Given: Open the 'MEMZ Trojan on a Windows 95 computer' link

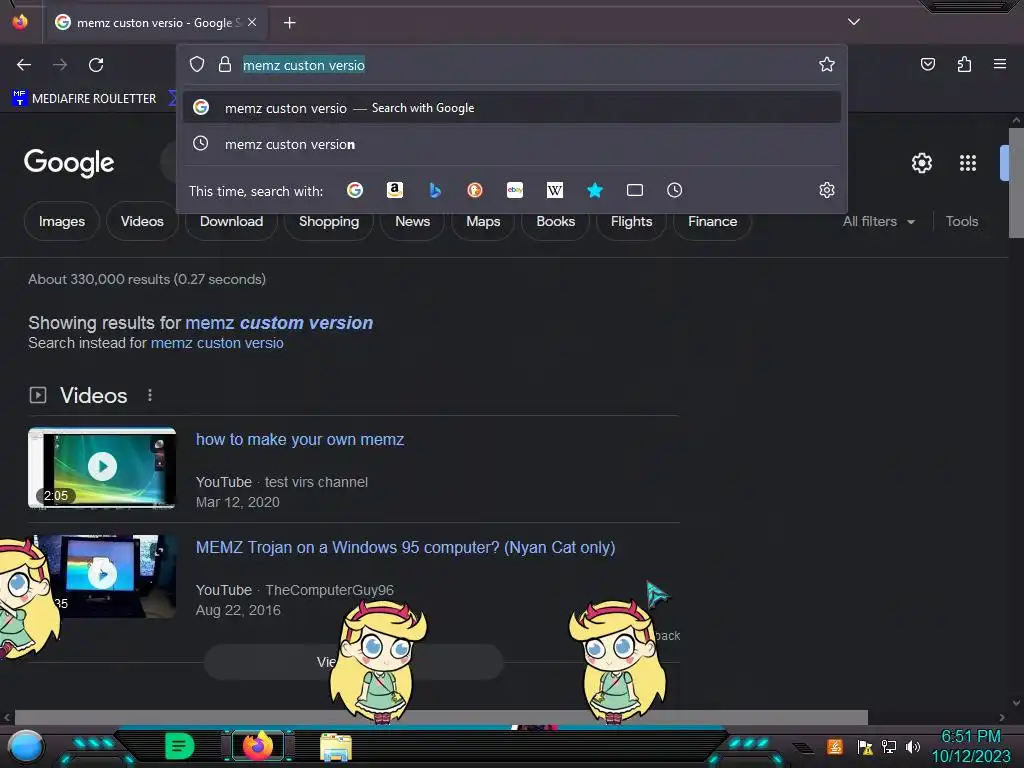Looking at the screenshot, I should pyautogui.click(x=406, y=547).
